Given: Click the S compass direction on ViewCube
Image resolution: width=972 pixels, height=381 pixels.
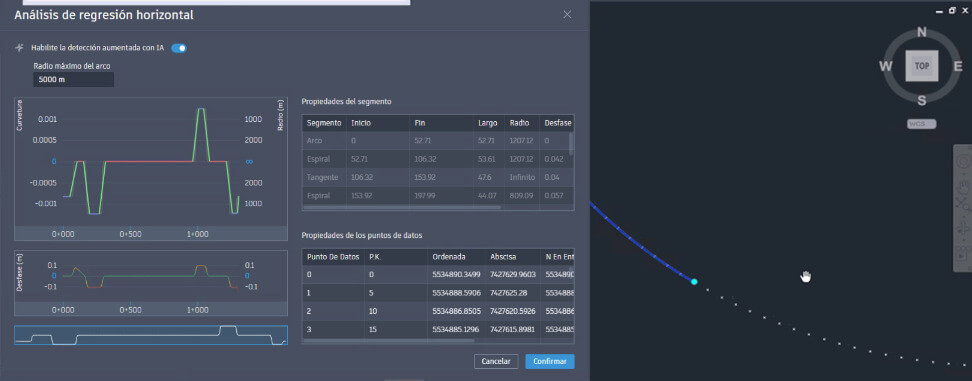Looking at the screenshot, I should click(922, 101).
